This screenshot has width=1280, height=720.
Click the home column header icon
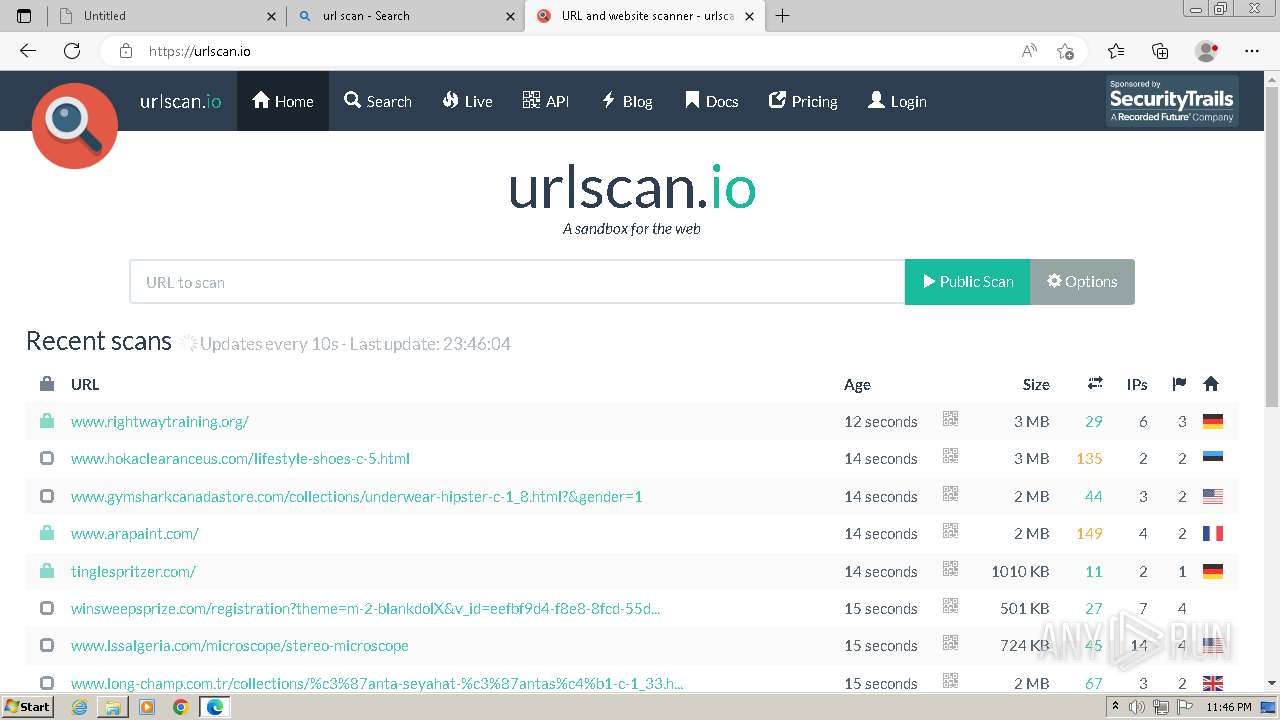click(1211, 383)
